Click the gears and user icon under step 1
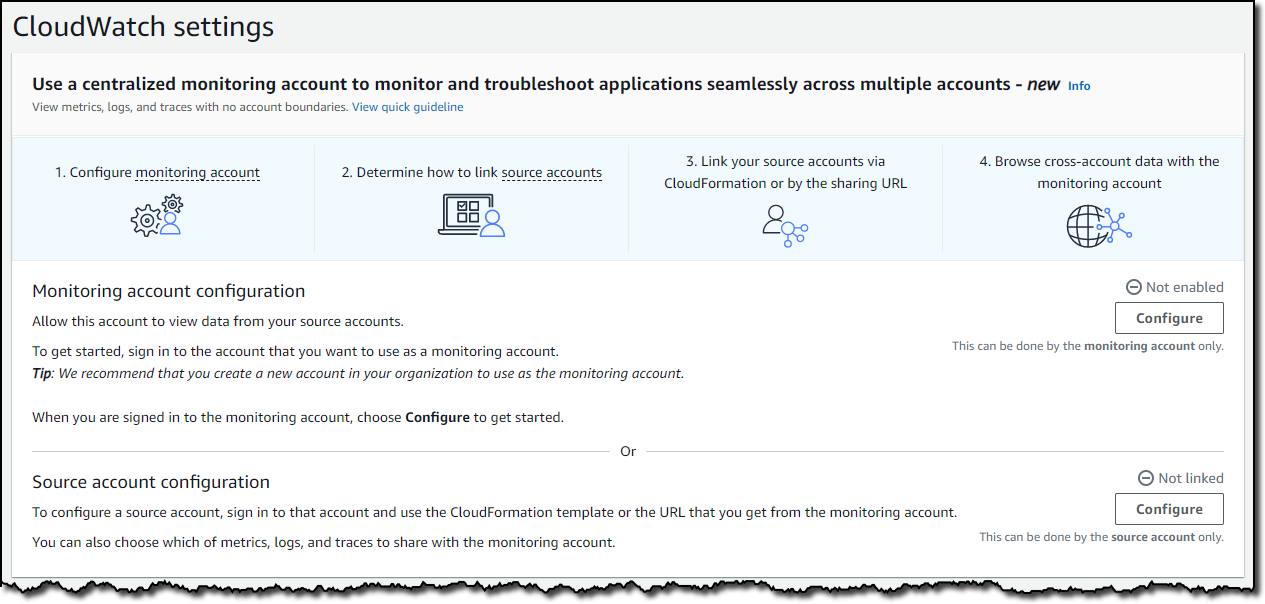Screen dimensions: 1265x604 158,215
